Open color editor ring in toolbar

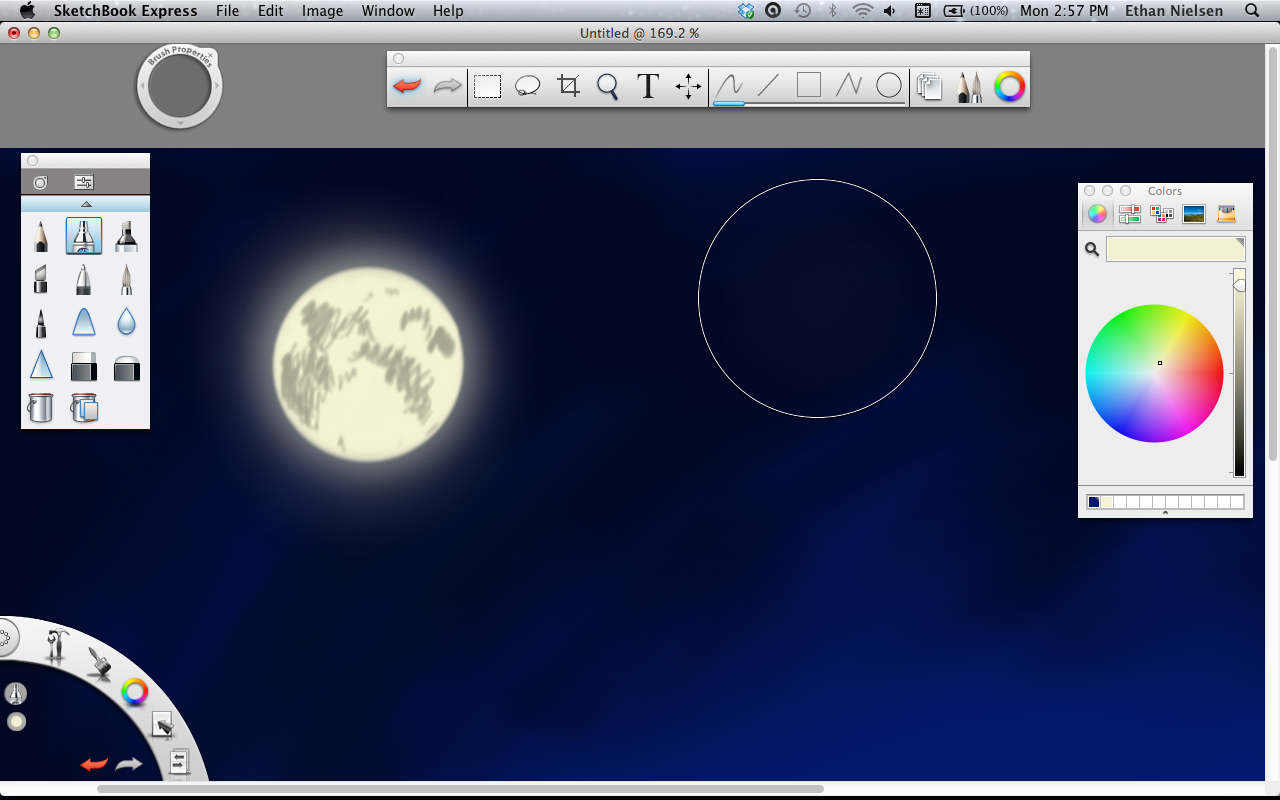[1009, 87]
